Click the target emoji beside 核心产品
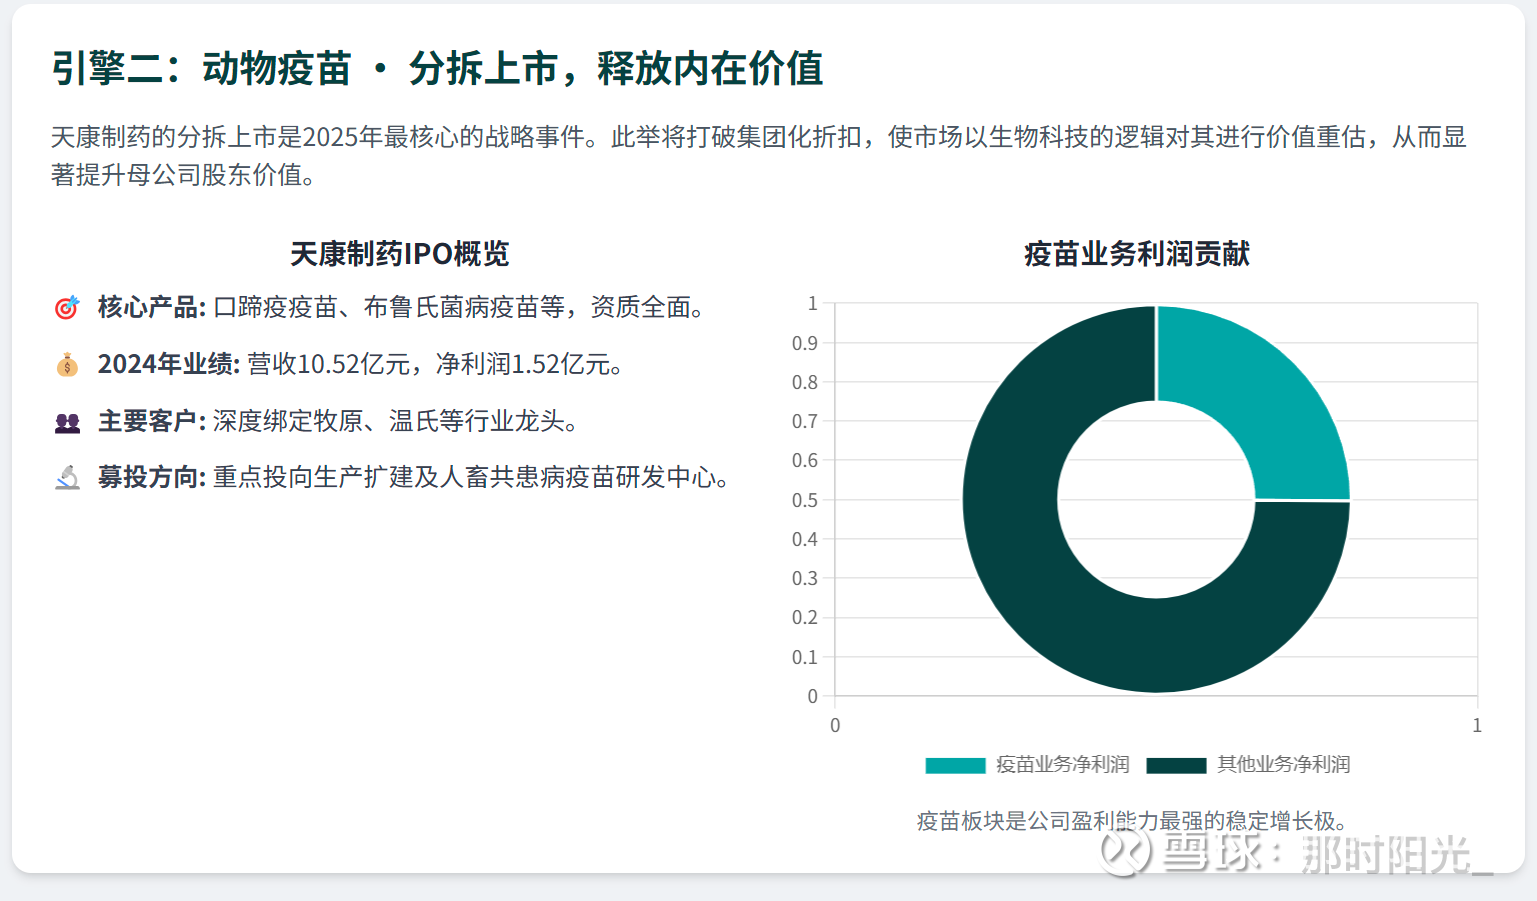 pyautogui.click(x=67, y=308)
